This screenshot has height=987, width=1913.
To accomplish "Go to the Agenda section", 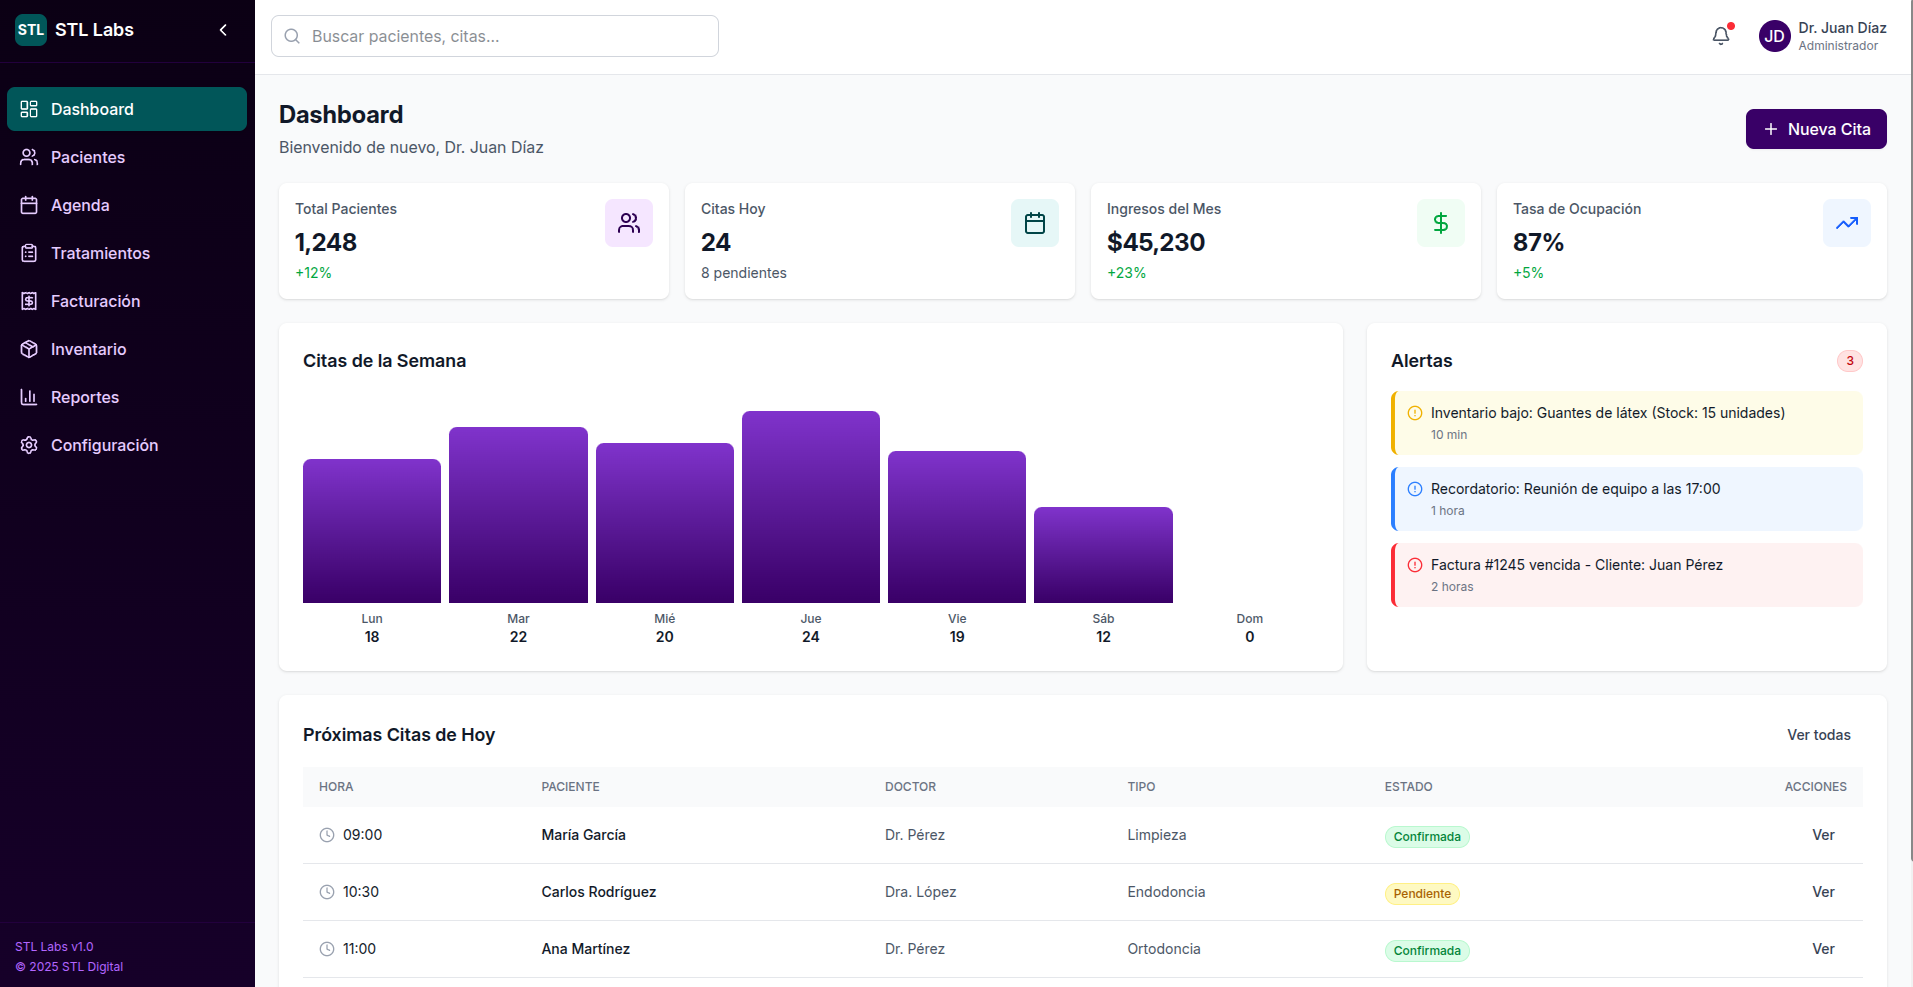I will tap(80, 205).
